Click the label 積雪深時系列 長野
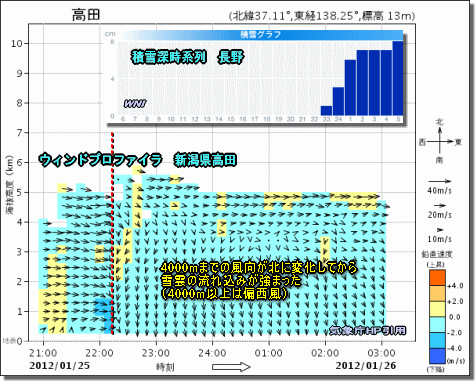The height and width of the screenshot is (381, 475). [187, 57]
